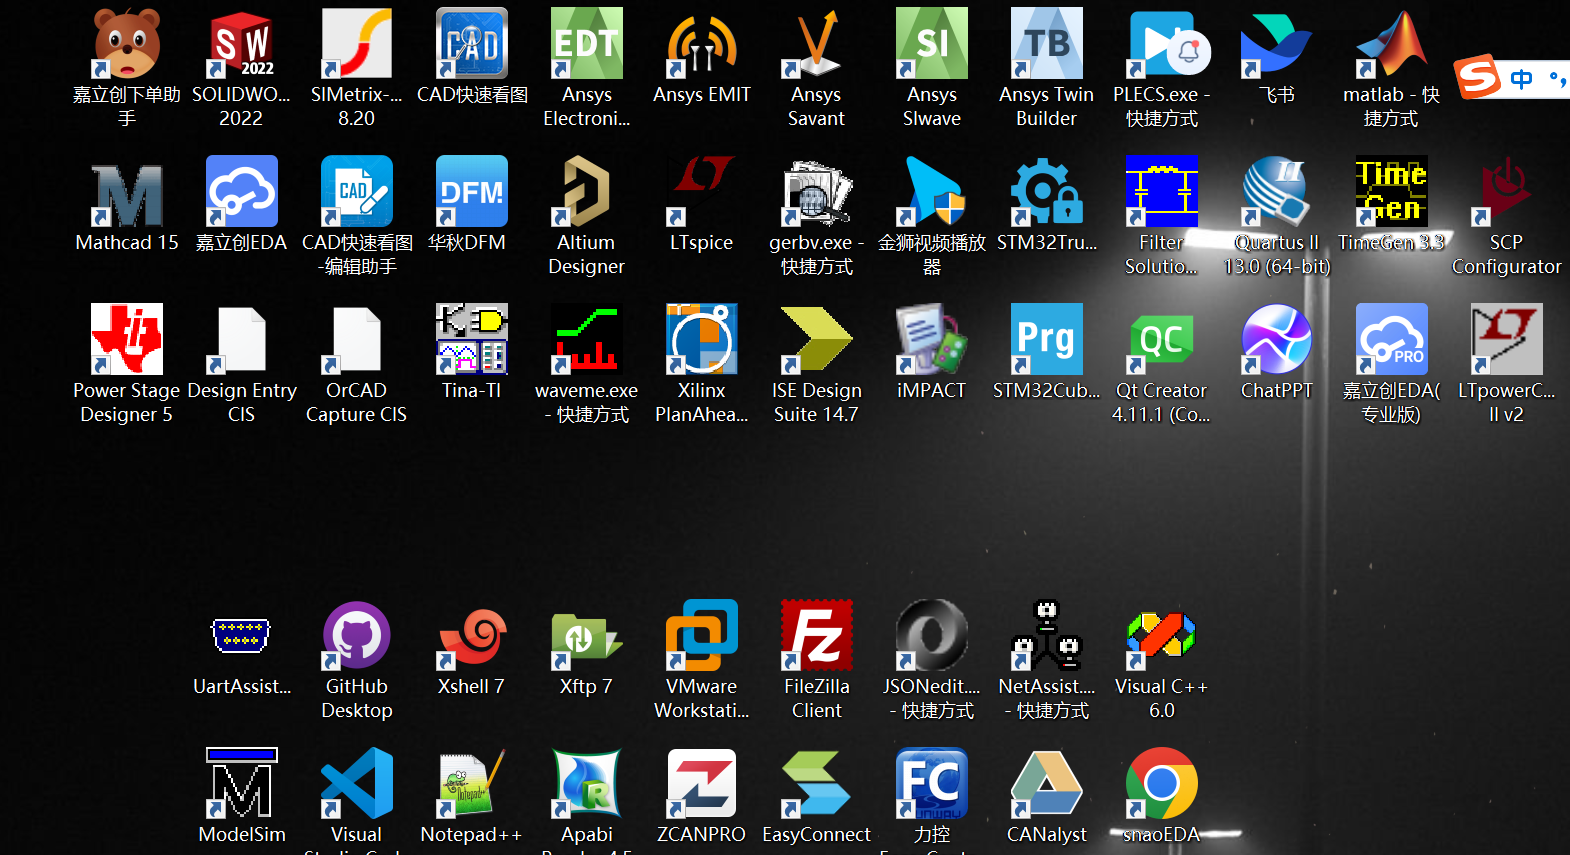Viewport: 1570px width, 855px height.
Task: Launch ModelSim from the desktop
Action: point(241,784)
